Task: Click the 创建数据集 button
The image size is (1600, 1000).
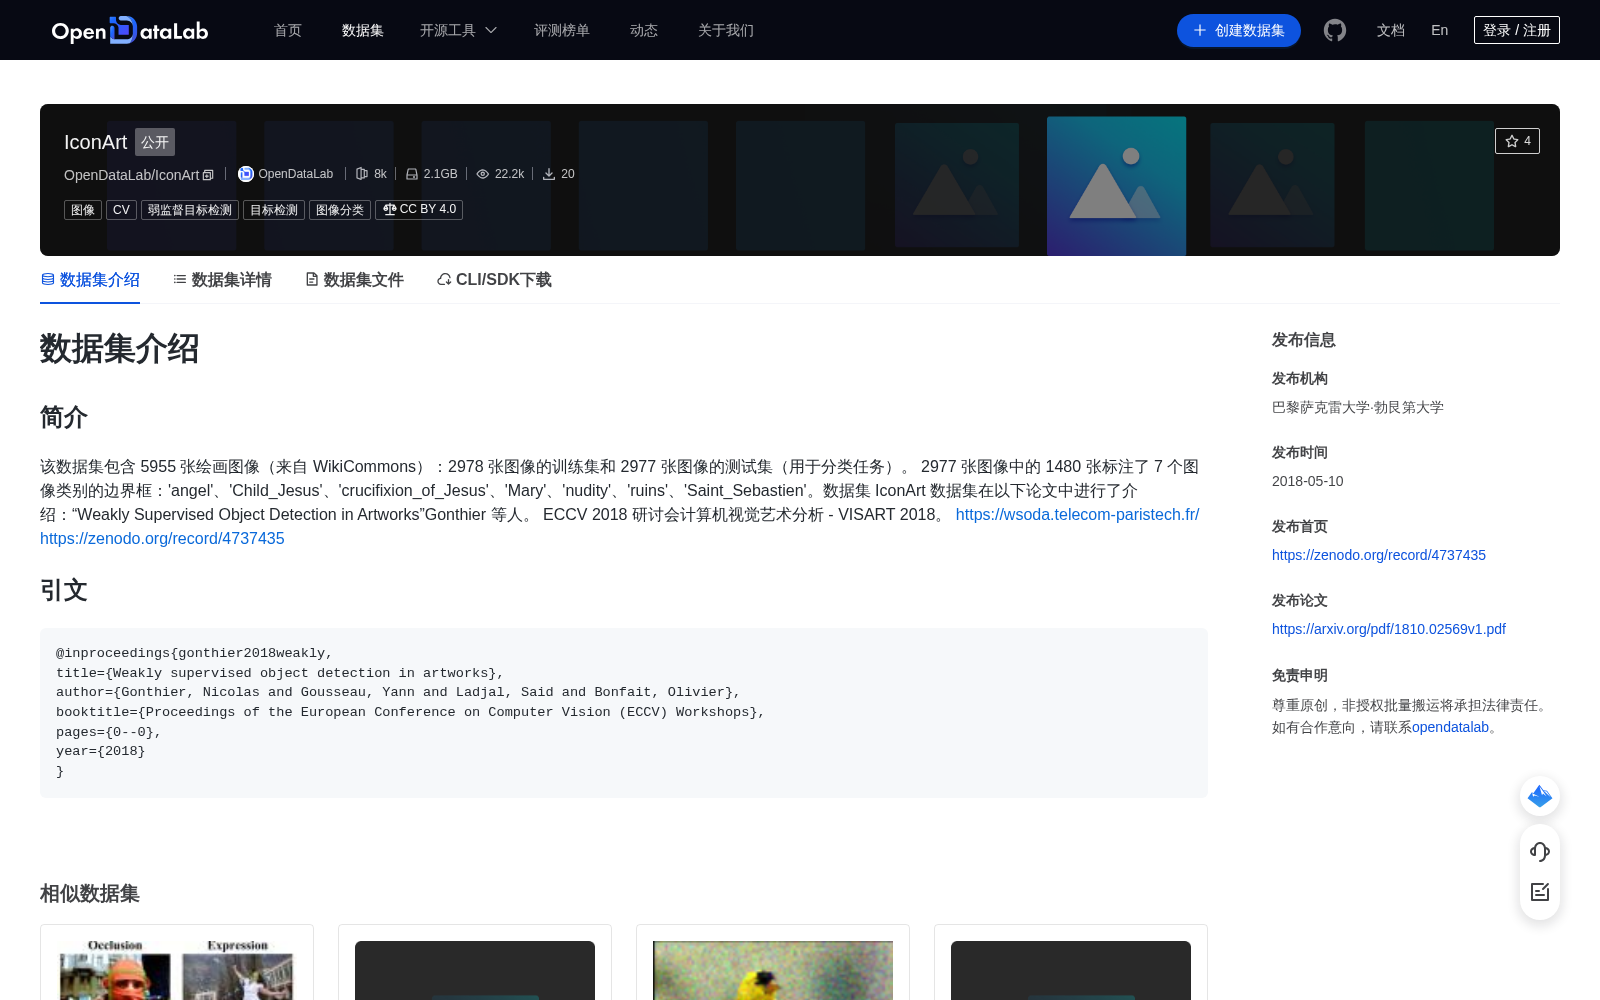Action: coord(1239,30)
